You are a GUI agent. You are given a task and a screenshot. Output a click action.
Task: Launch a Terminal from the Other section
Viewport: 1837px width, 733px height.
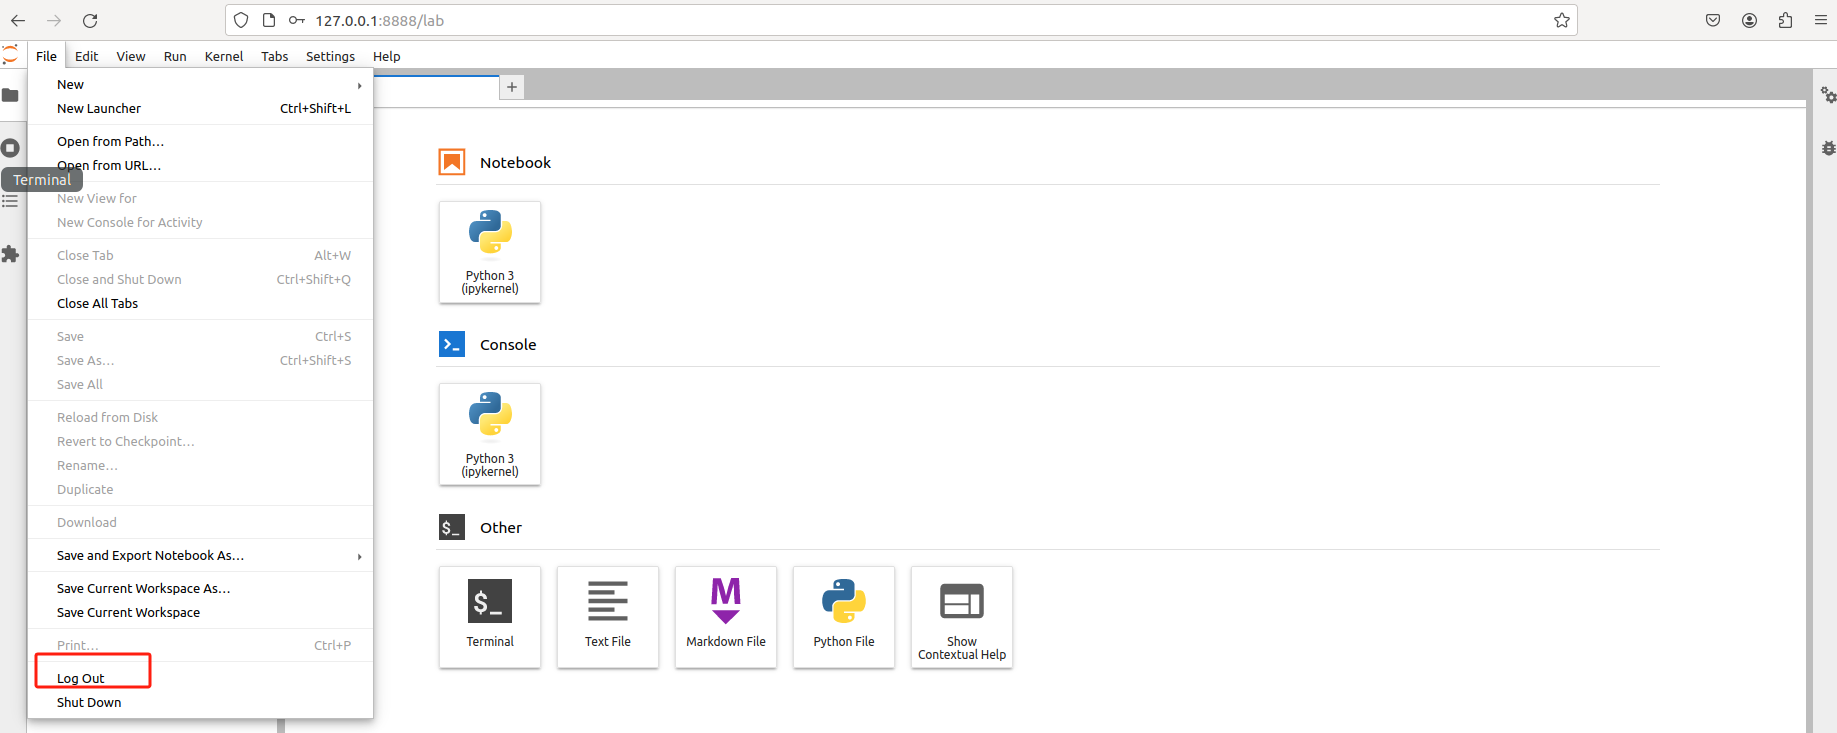click(x=490, y=617)
